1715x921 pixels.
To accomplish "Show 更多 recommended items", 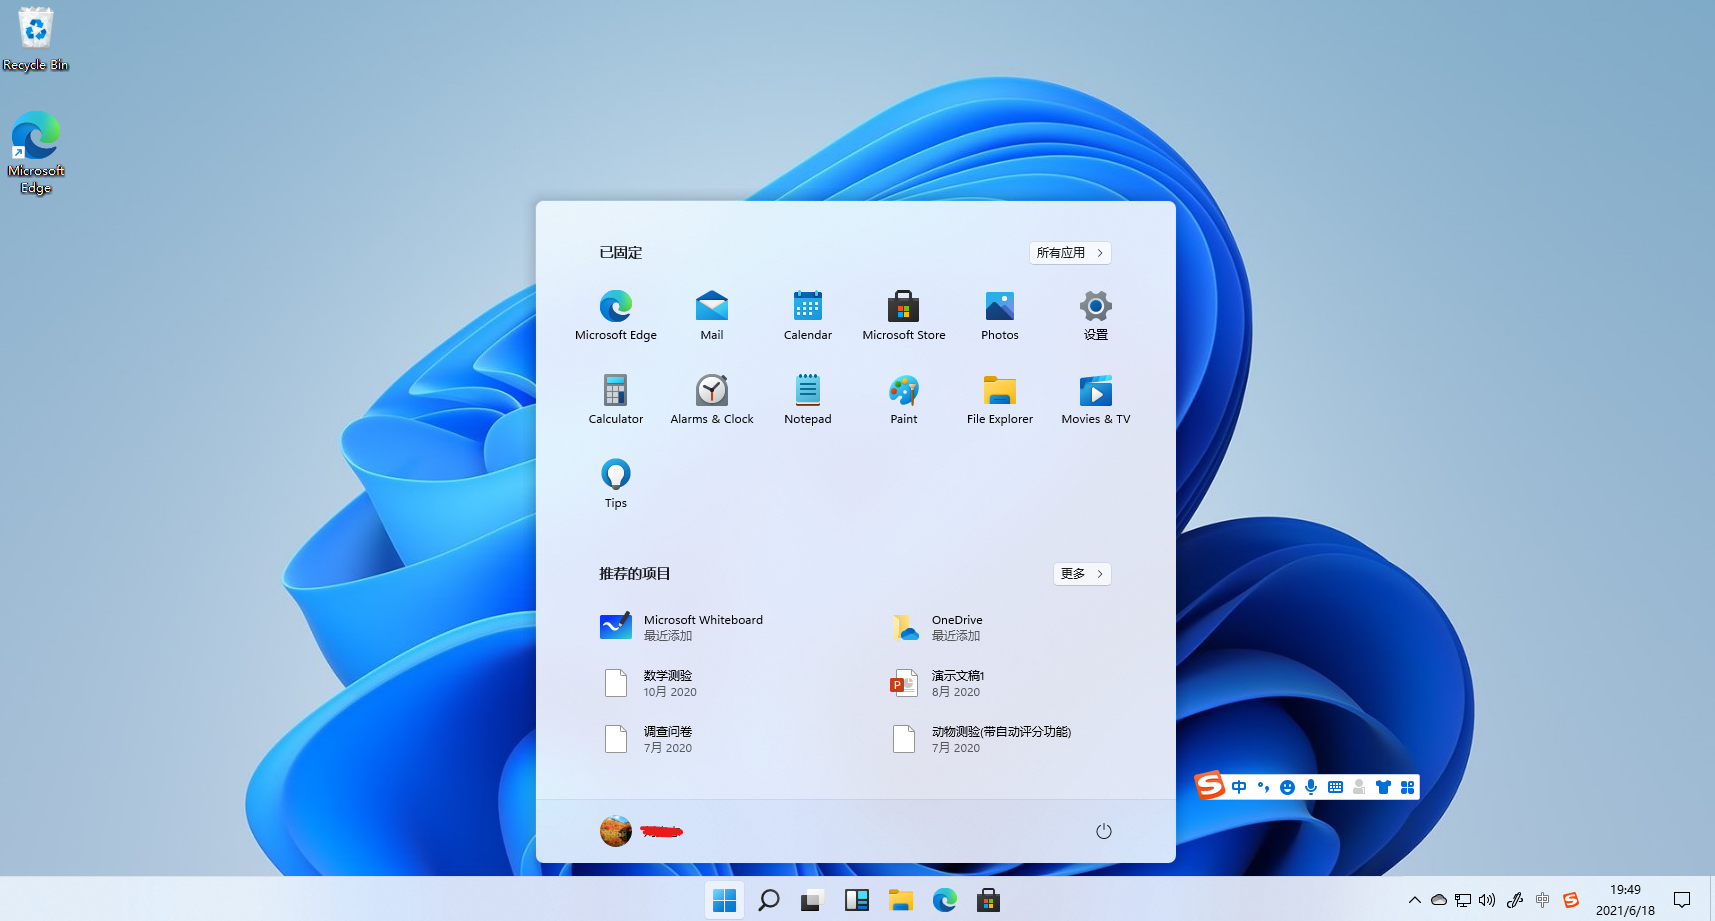I will coord(1082,574).
